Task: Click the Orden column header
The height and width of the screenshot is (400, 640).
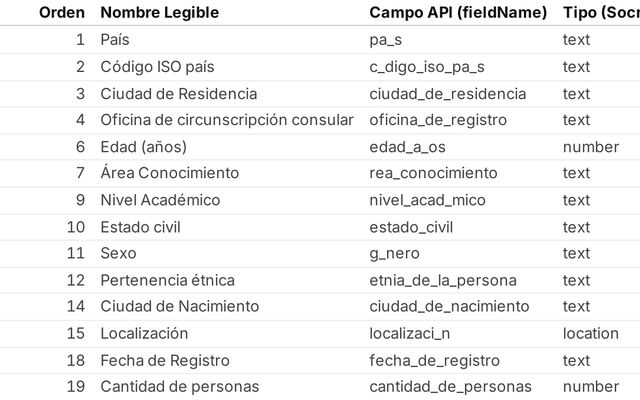Action: point(62,13)
